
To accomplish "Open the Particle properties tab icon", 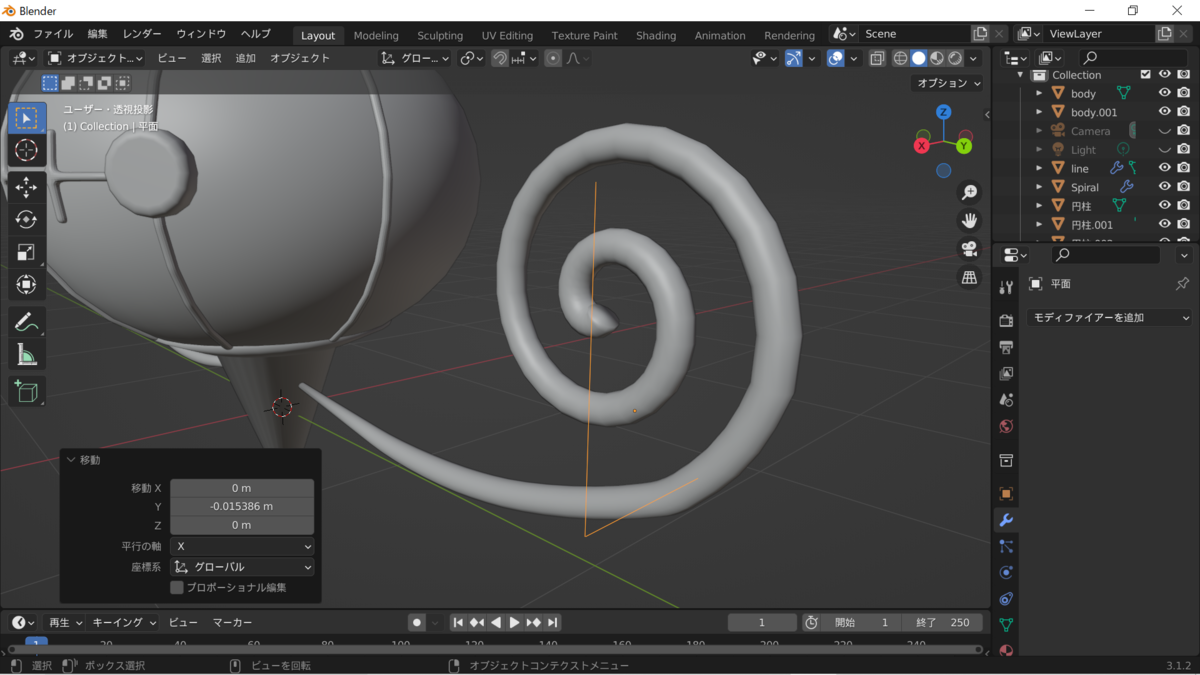I will click(1006, 546).
